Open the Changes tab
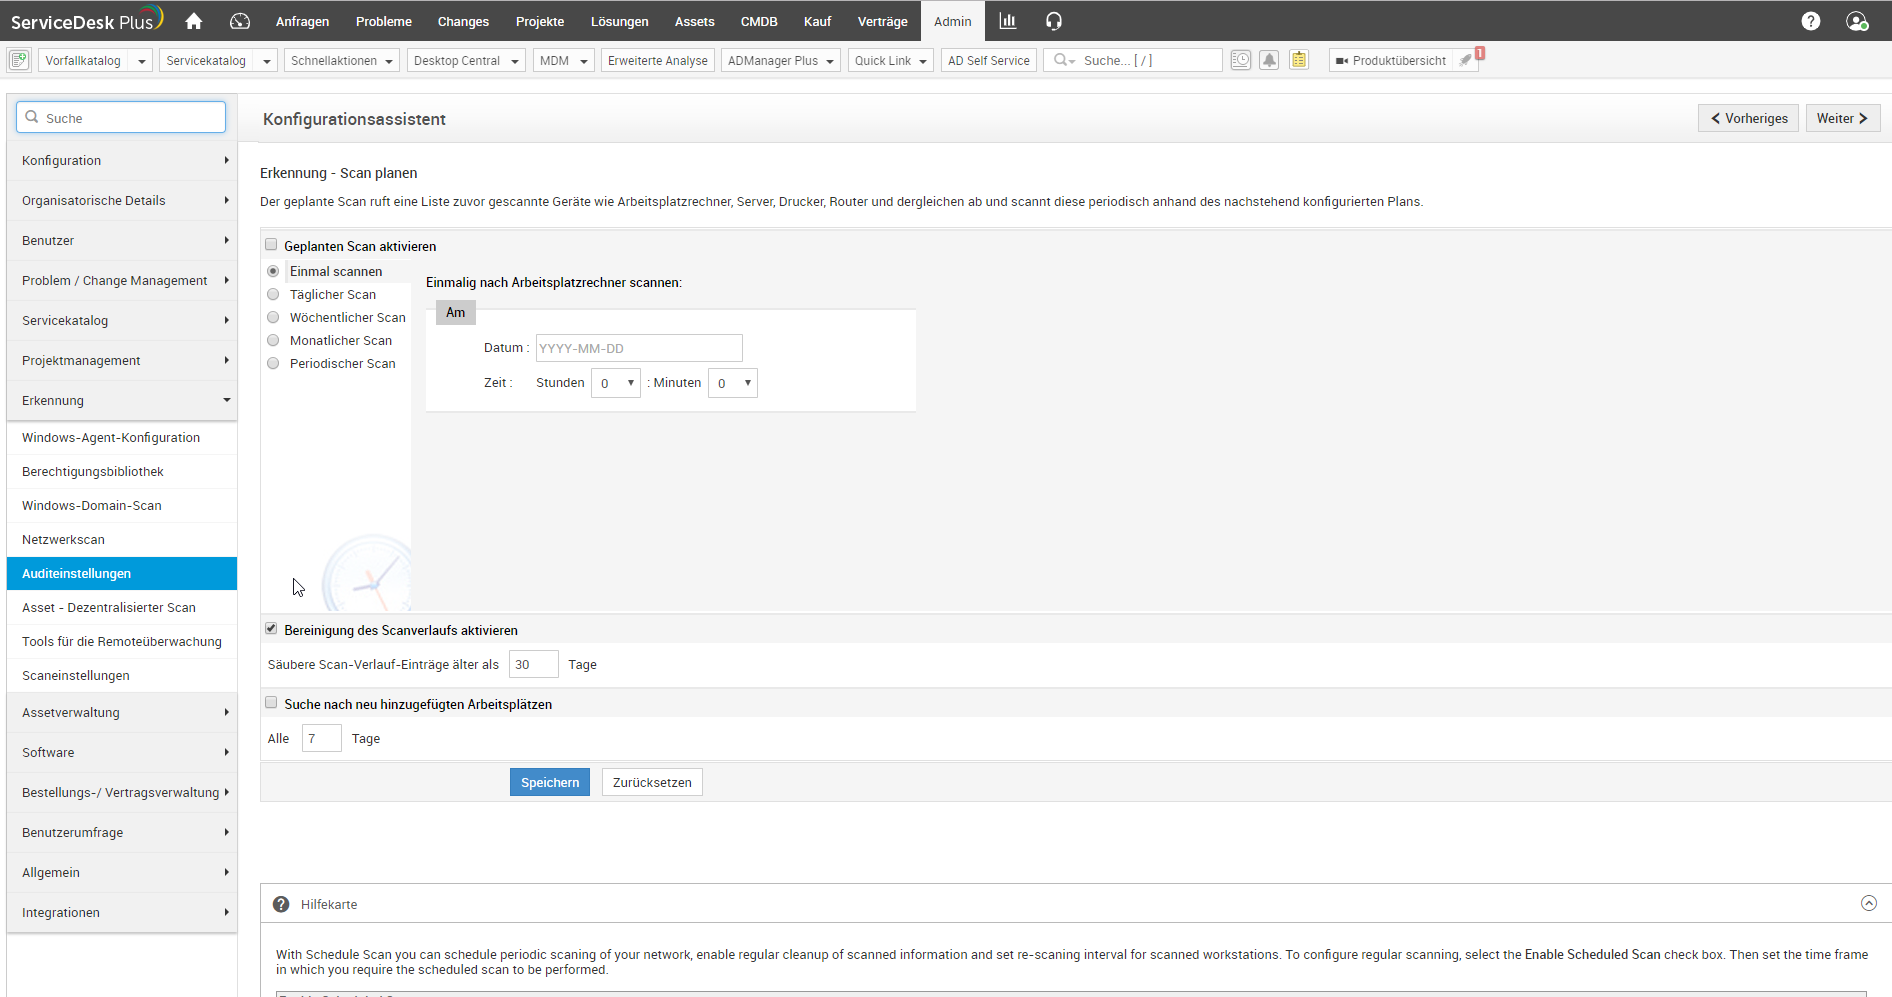This screenshot has width=1892, height=997. [463, 21]
